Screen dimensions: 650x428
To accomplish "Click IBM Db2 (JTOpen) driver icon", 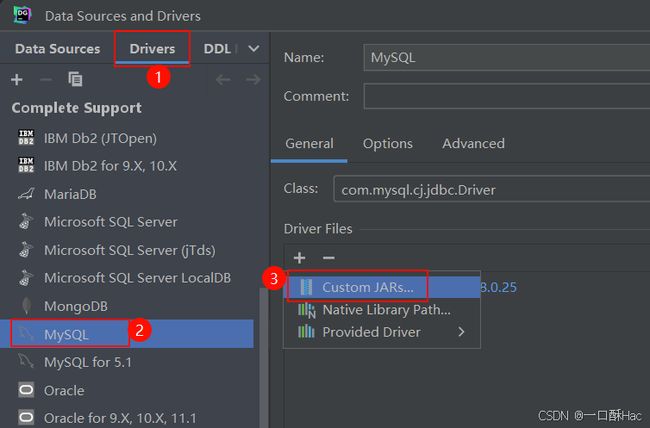I will [26, 138].
